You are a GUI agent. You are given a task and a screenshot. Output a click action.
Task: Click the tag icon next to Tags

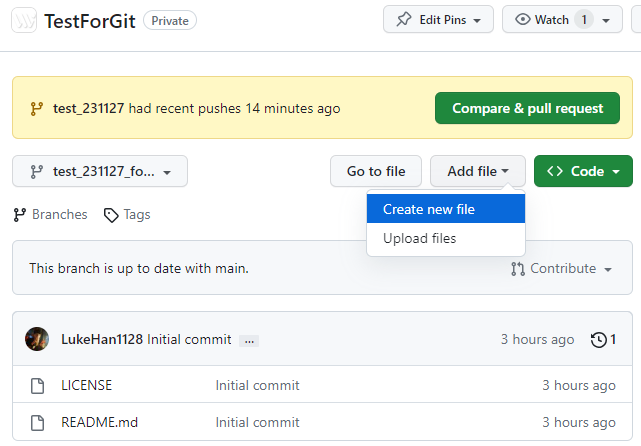[x=111, y=215]
